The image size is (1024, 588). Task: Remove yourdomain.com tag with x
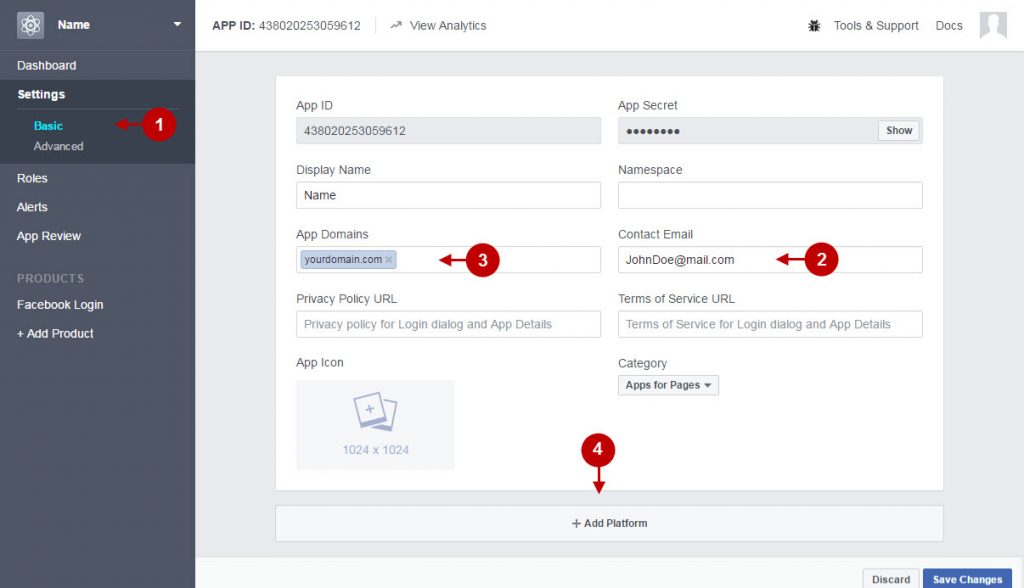389,259
